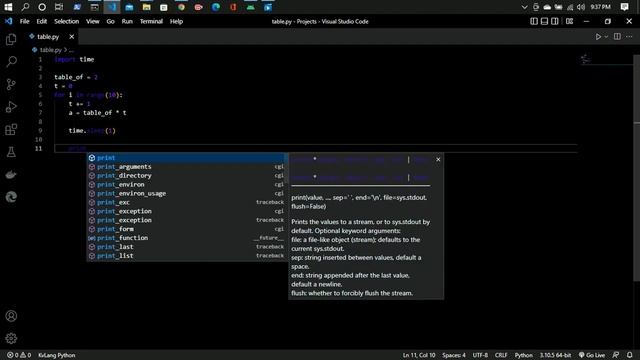Open the Accounts menu icon
The height and width of the screenshot is (360, 640).
(11, 316)
